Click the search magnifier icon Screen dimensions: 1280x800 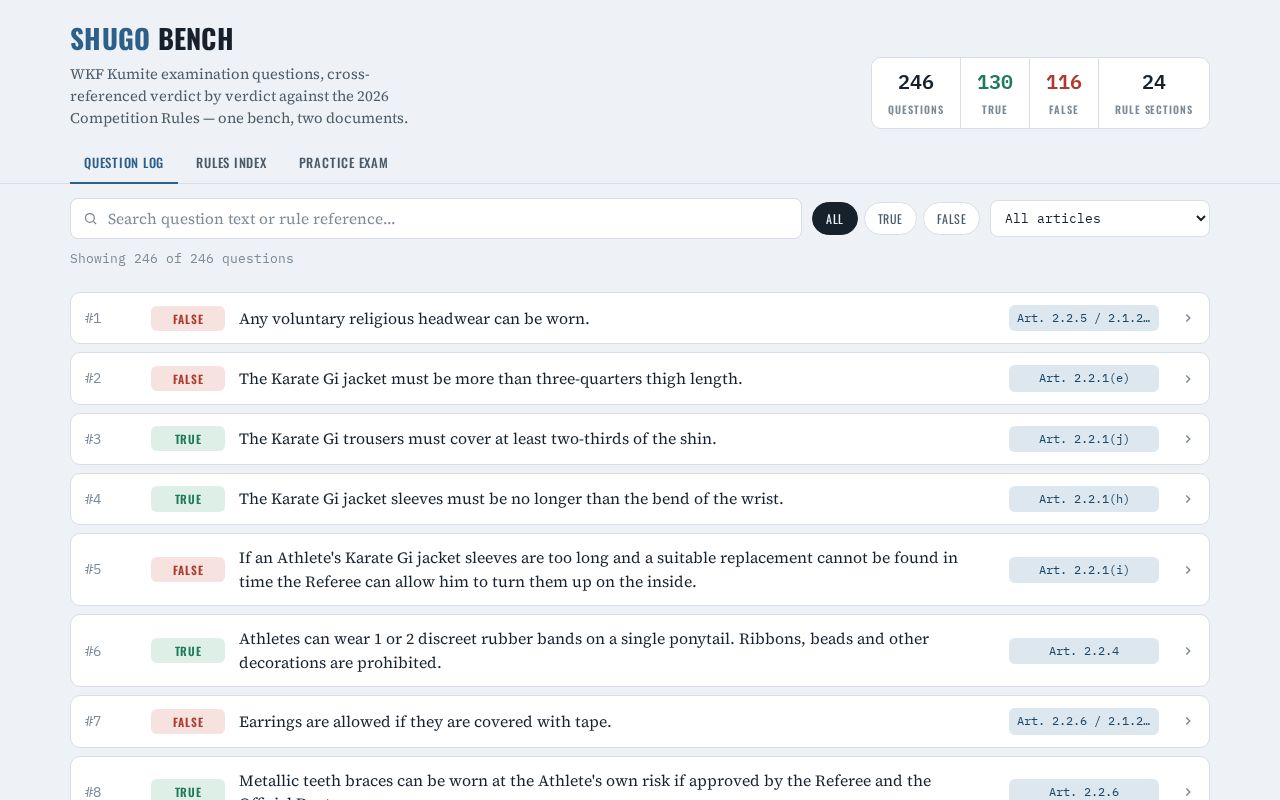[x=91, y=219]
